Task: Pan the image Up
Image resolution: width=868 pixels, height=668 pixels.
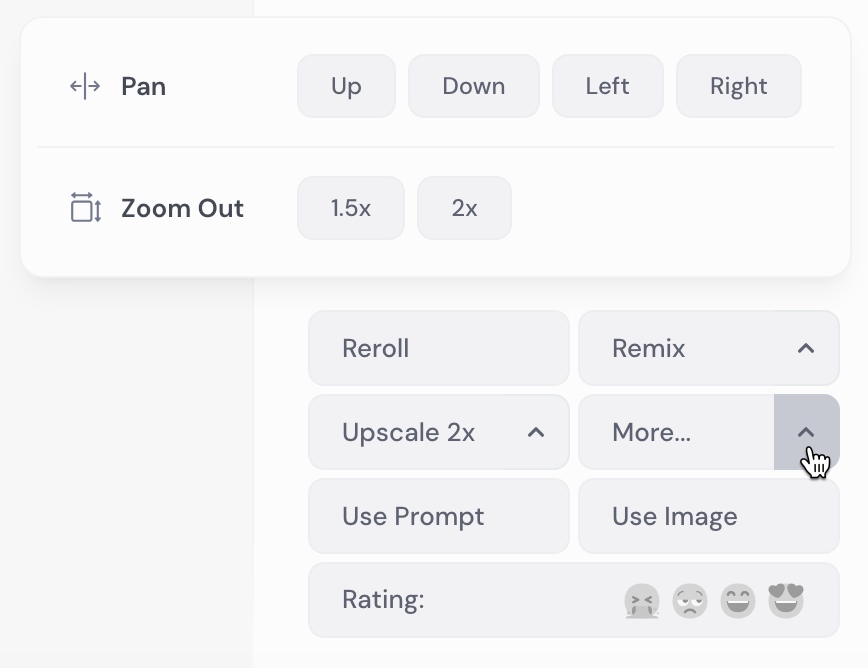Action: click(346, 86)
